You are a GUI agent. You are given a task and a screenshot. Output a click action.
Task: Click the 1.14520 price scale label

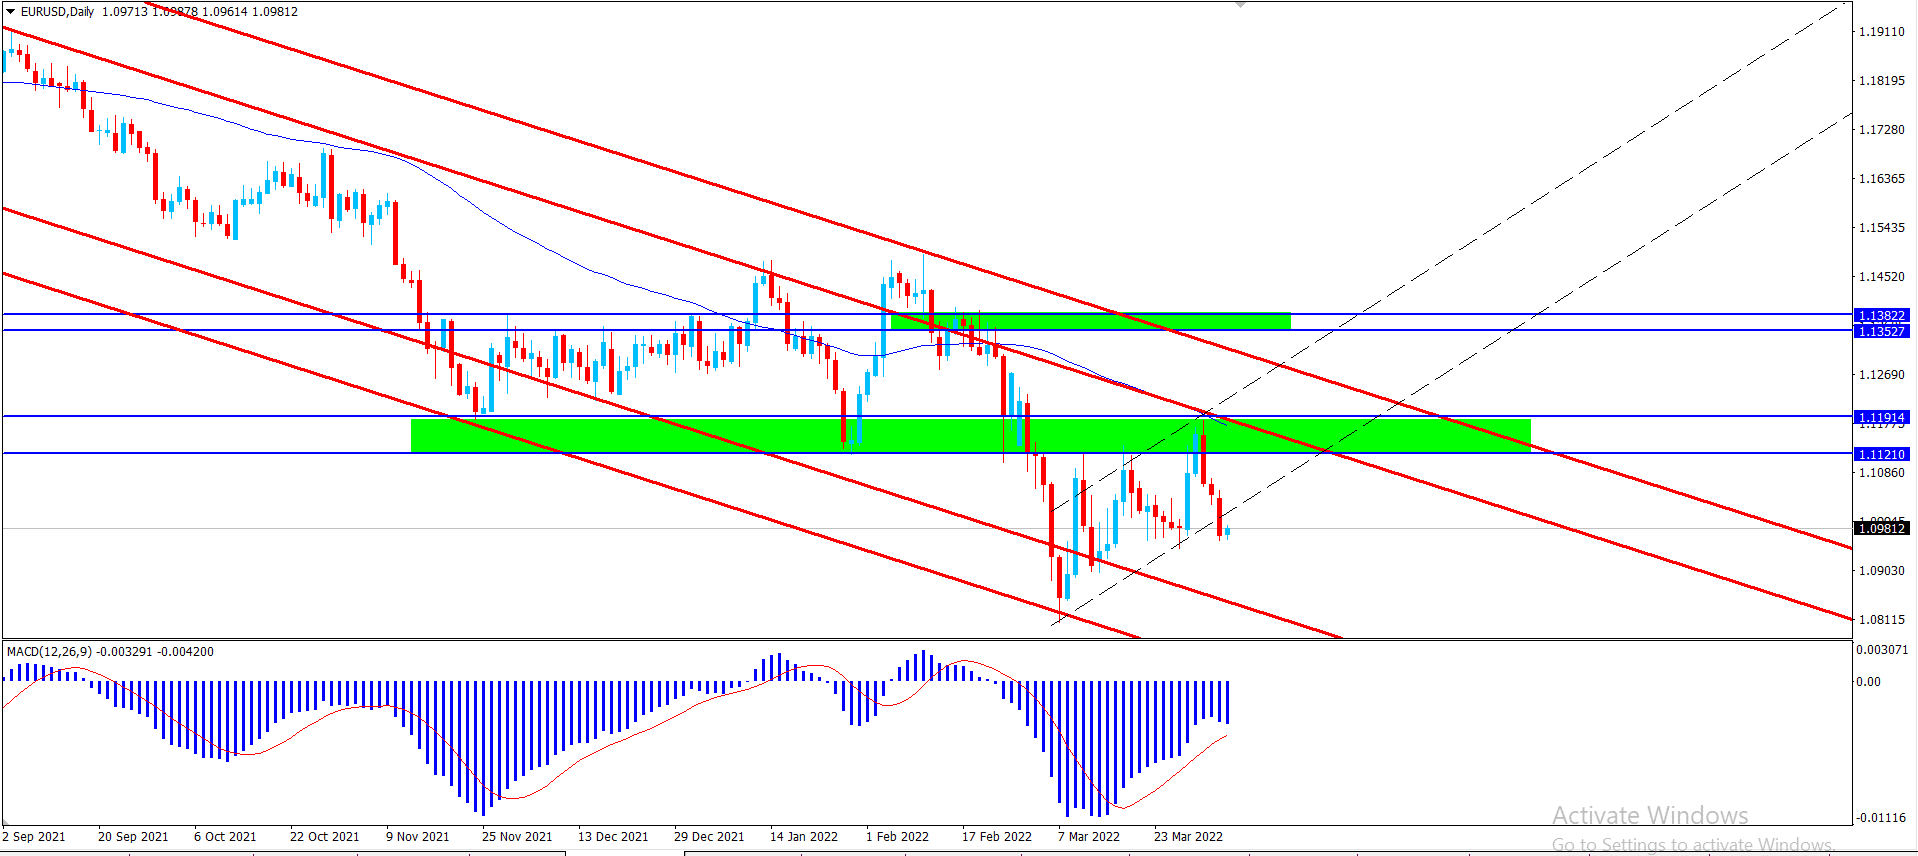(x=1881, y=277)
